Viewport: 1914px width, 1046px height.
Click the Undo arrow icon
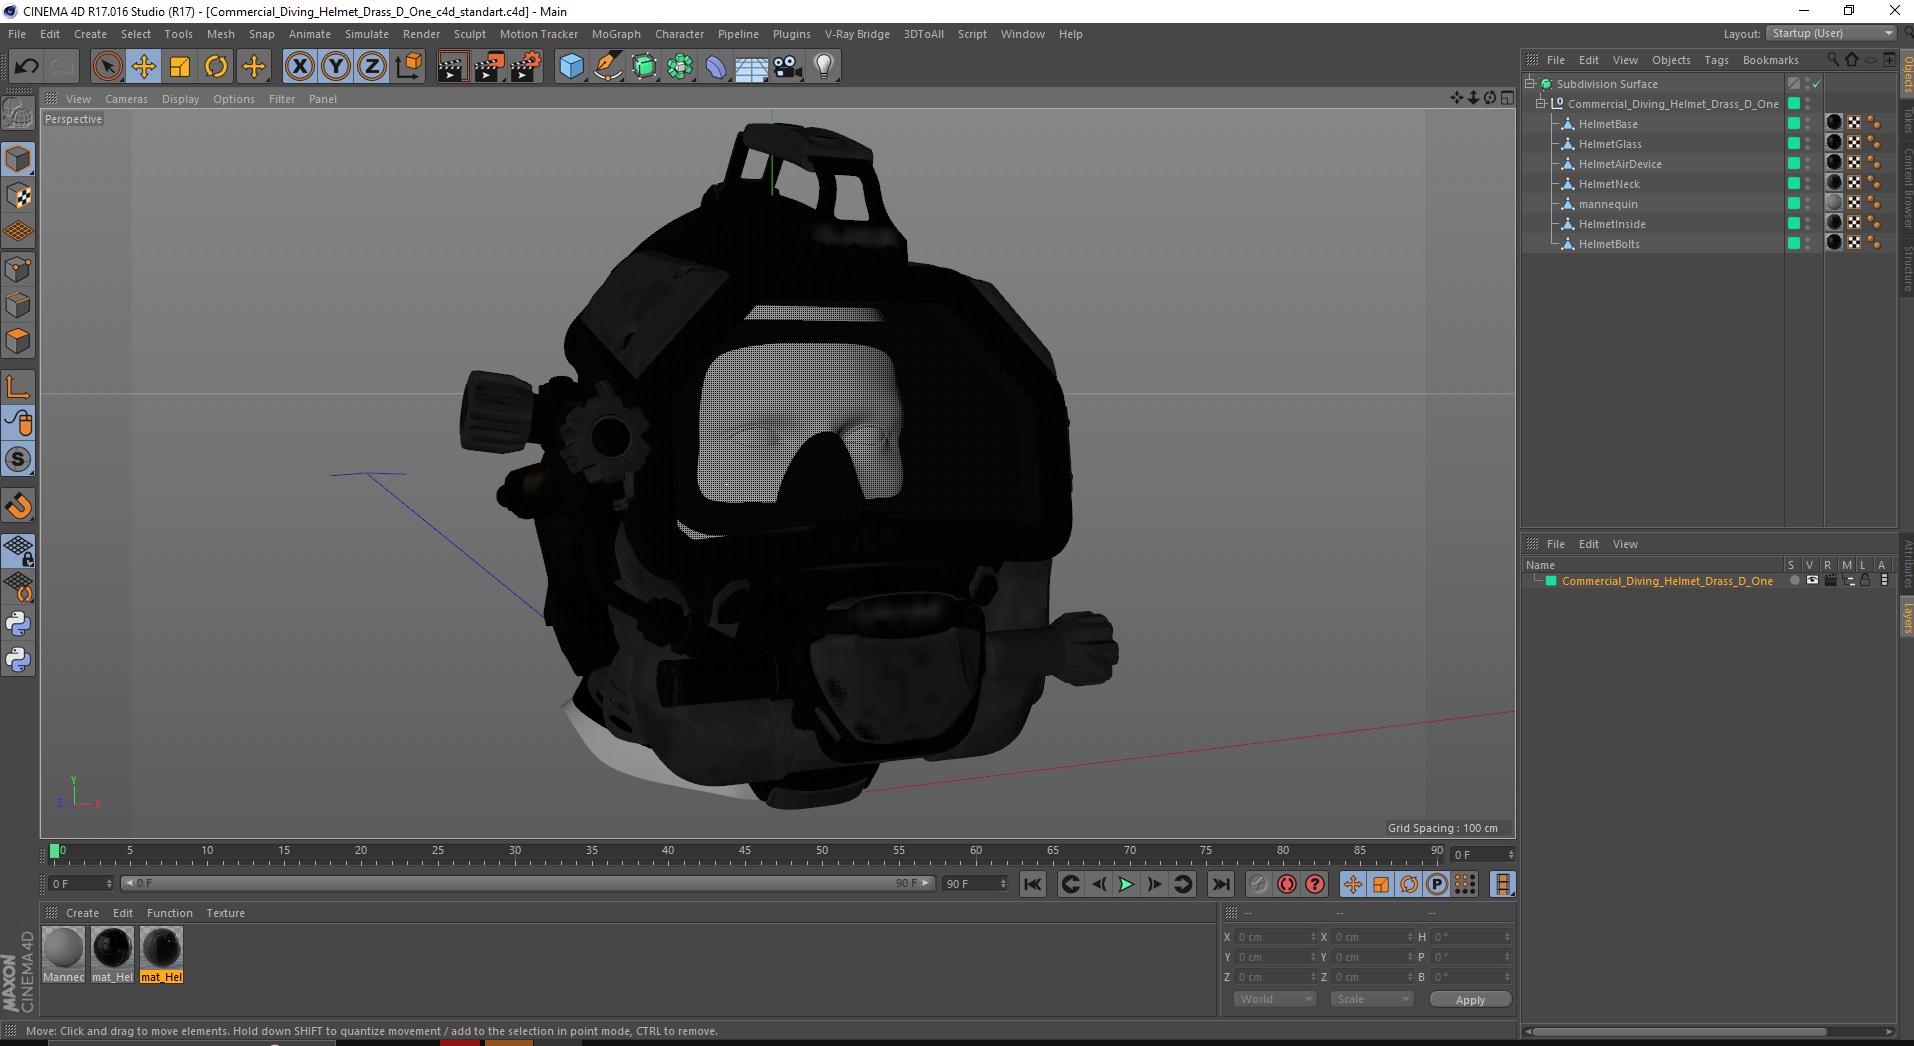pos(26,67)
